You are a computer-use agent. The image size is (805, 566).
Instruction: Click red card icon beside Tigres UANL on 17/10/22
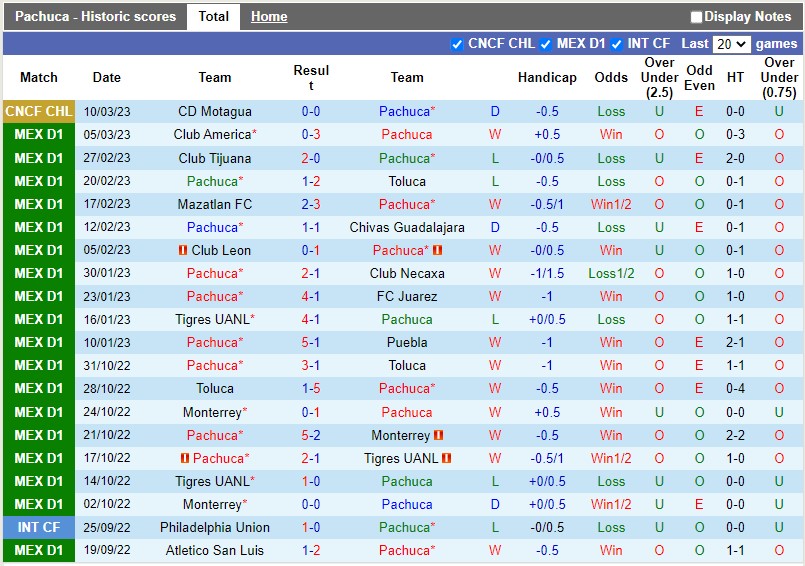tap(447, 458)
